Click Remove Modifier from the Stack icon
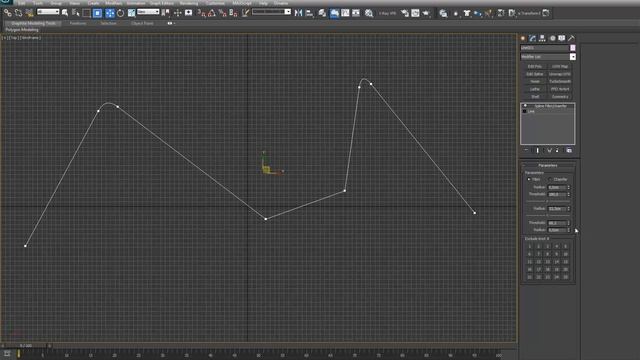The image size is (640, 360). click(558, 150)
